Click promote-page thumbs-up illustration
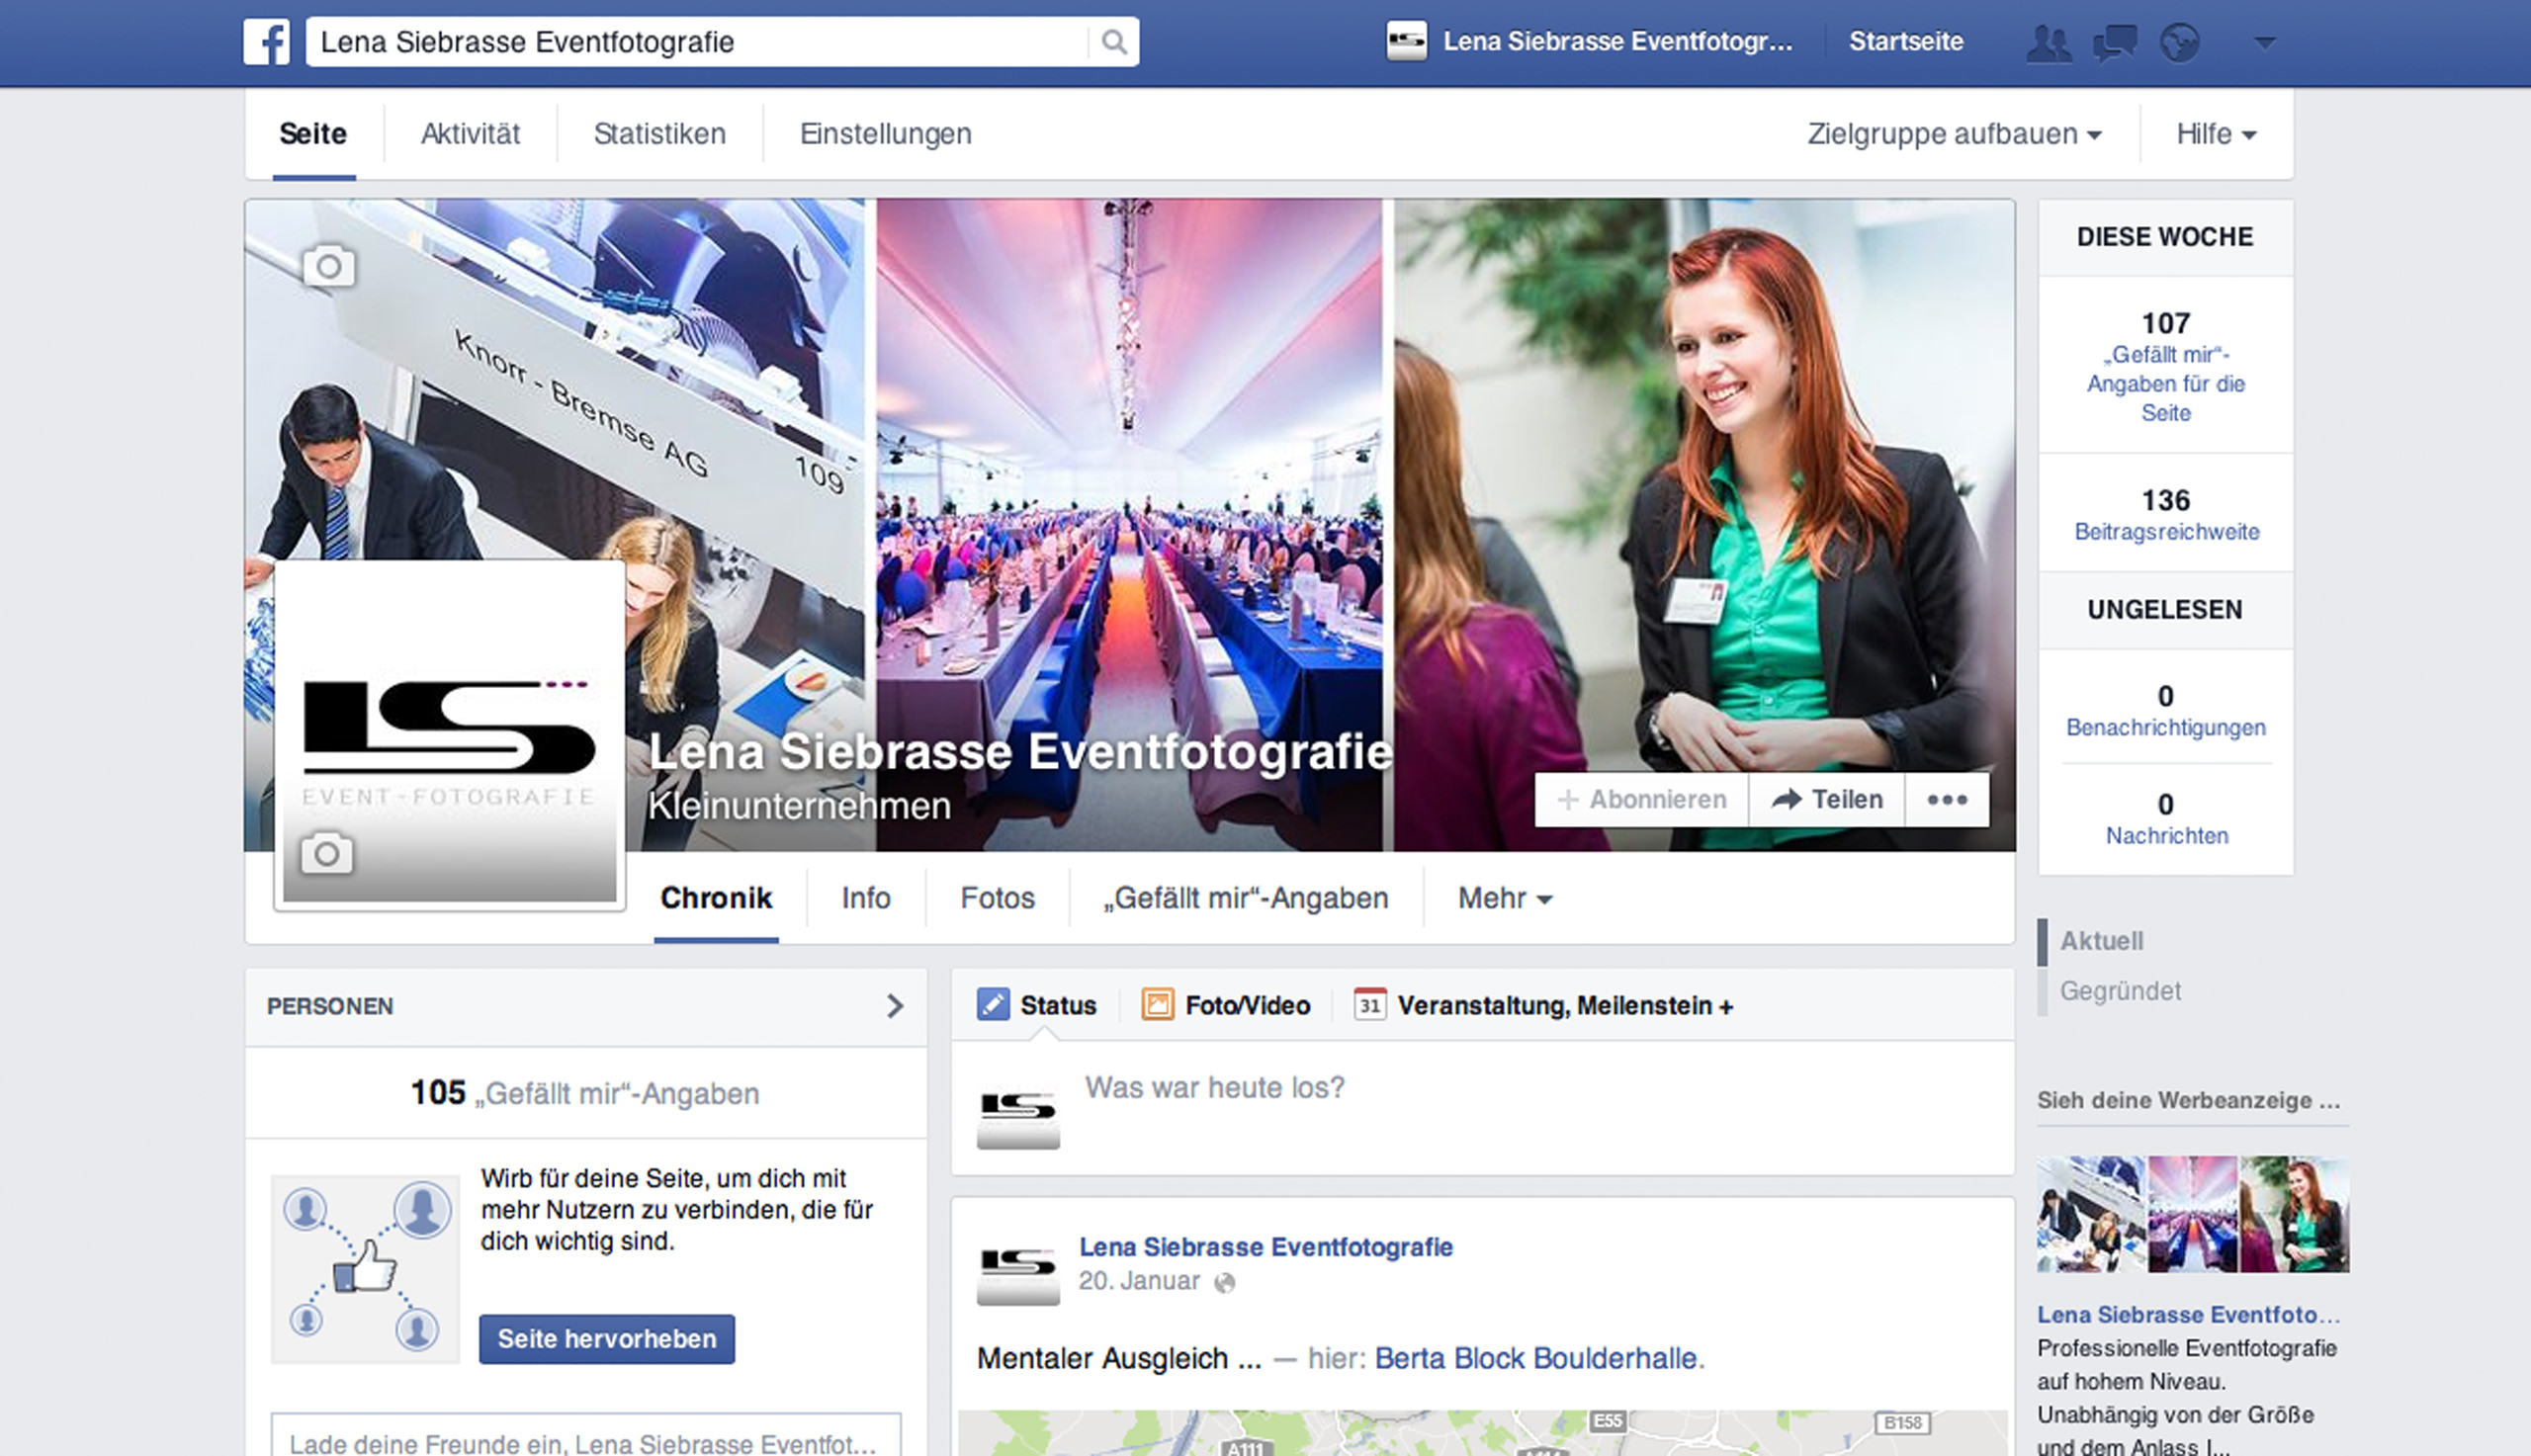Viewport: 2531px width, 1456px height. 365,1269
